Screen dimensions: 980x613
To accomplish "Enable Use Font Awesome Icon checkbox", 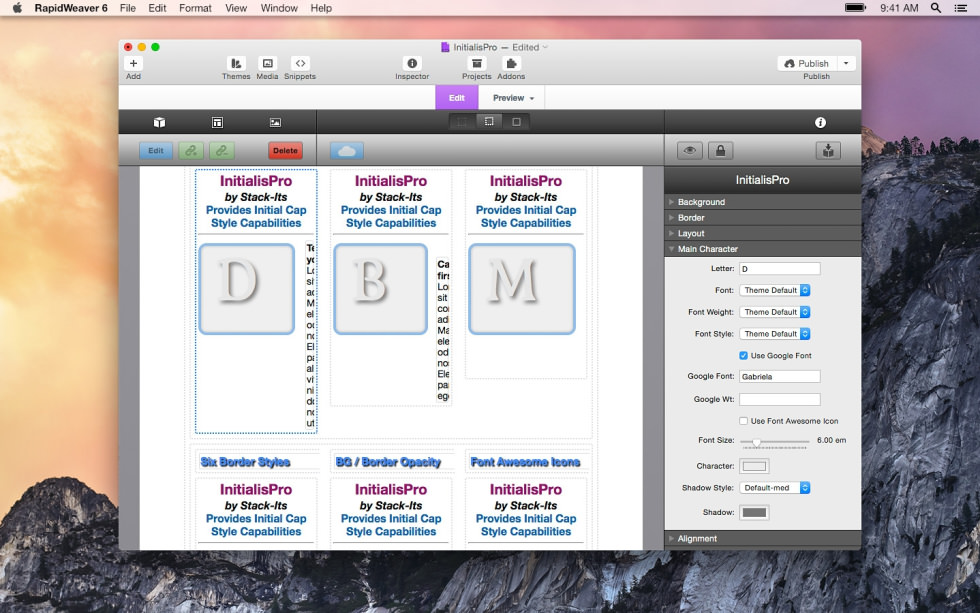I will [x=743, y=421].
